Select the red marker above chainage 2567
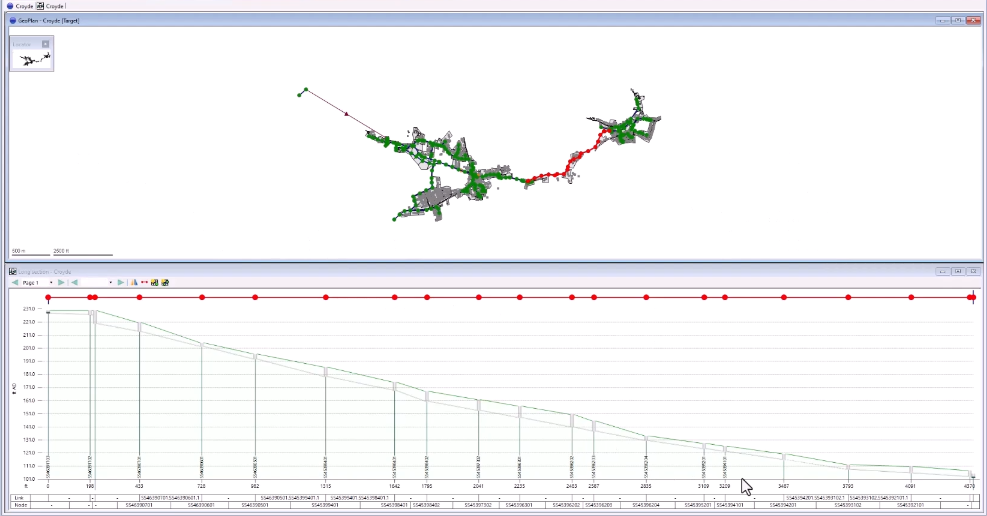987x516 pixels. (x=594, y=297)
